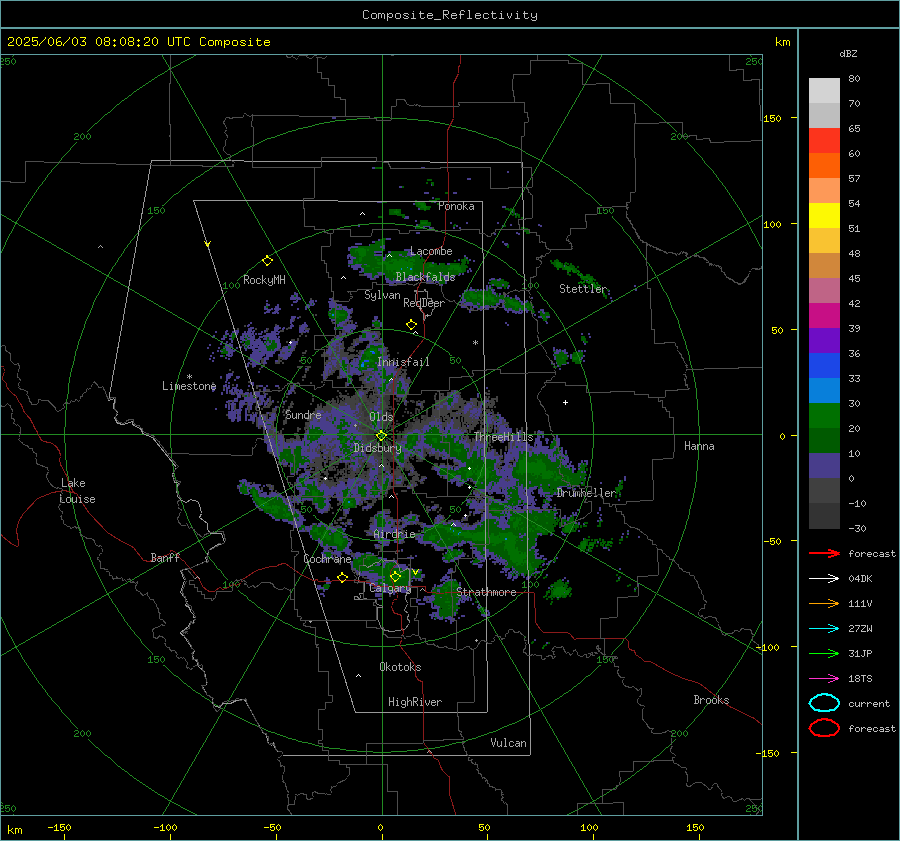Image resolution: width=900 pixels, height=841 pixels.
Task: Click the Cochrane town label
Action: click(327, 559)
